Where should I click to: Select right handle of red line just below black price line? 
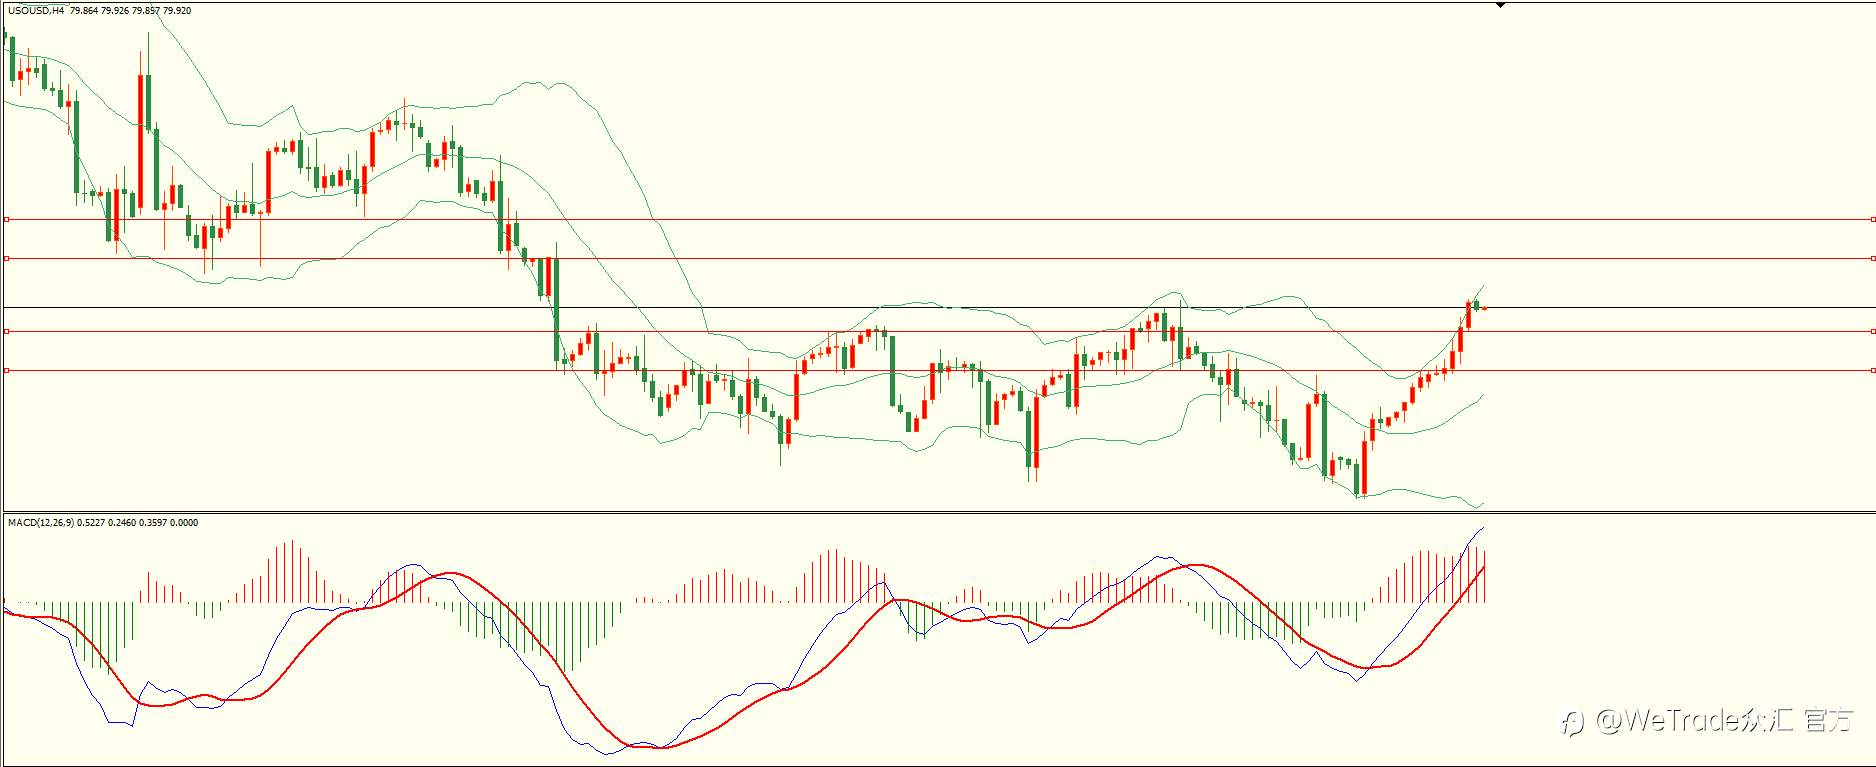click(1872, 331)
